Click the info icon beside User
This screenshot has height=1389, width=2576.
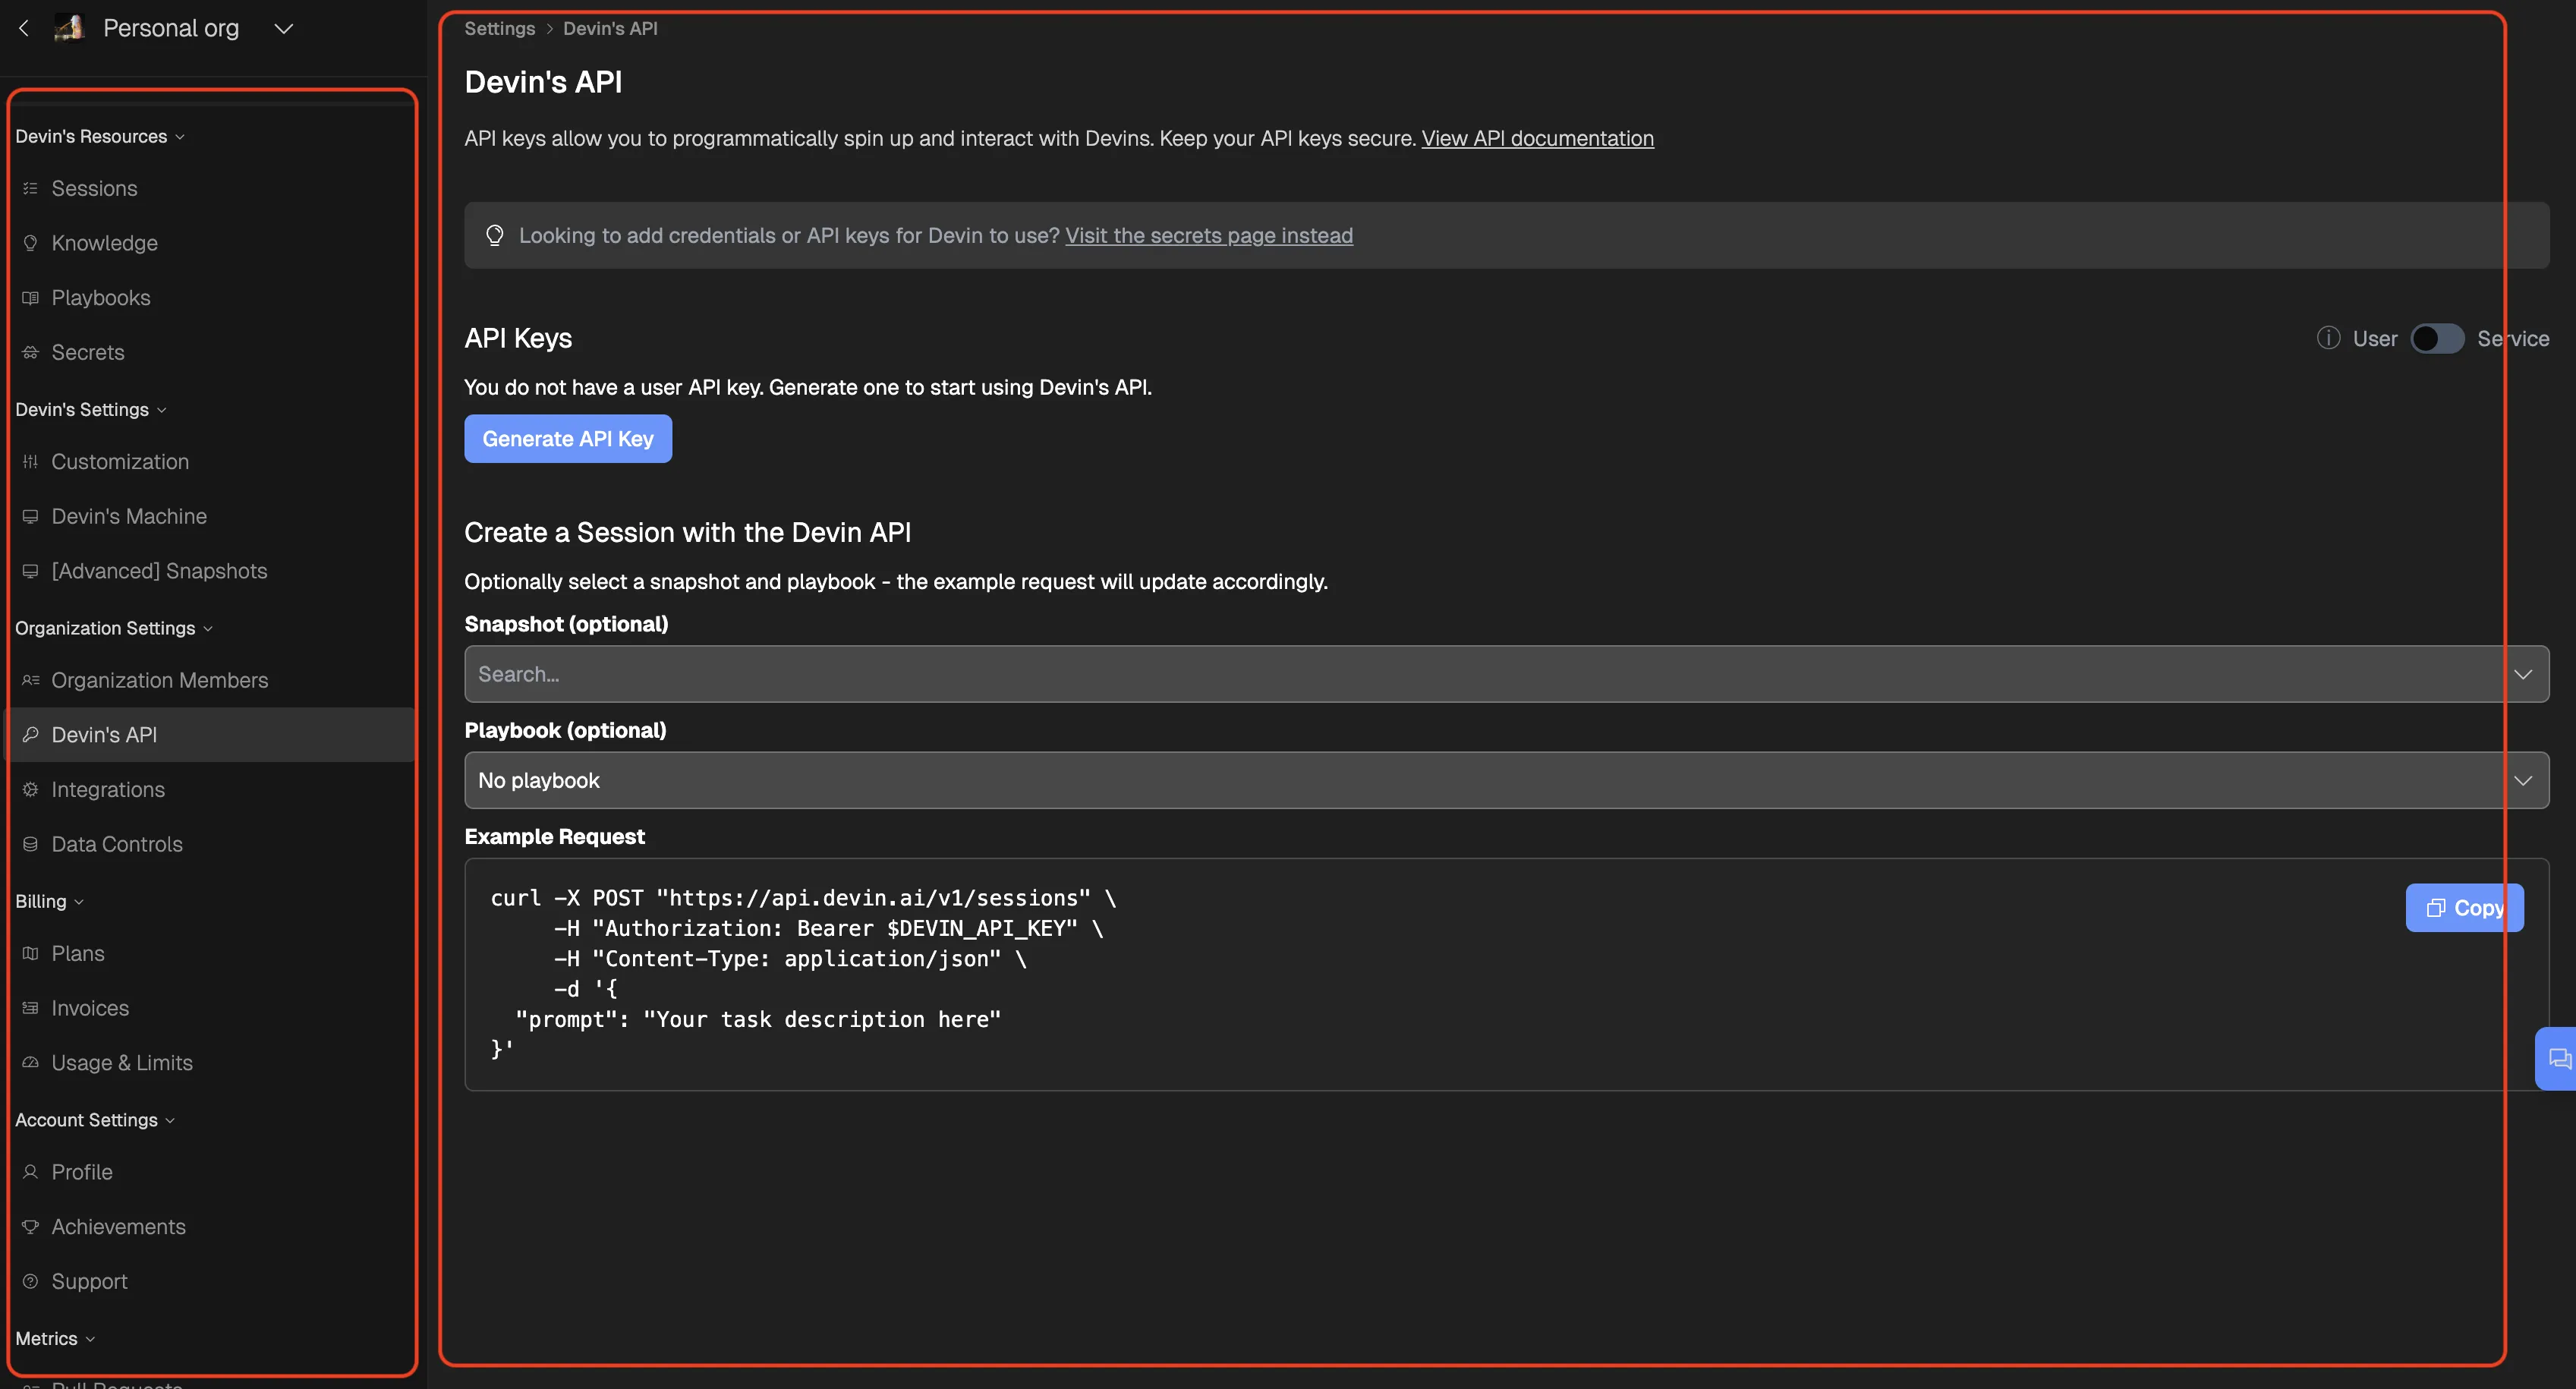pyautogui.click(x=2328, y=338)
